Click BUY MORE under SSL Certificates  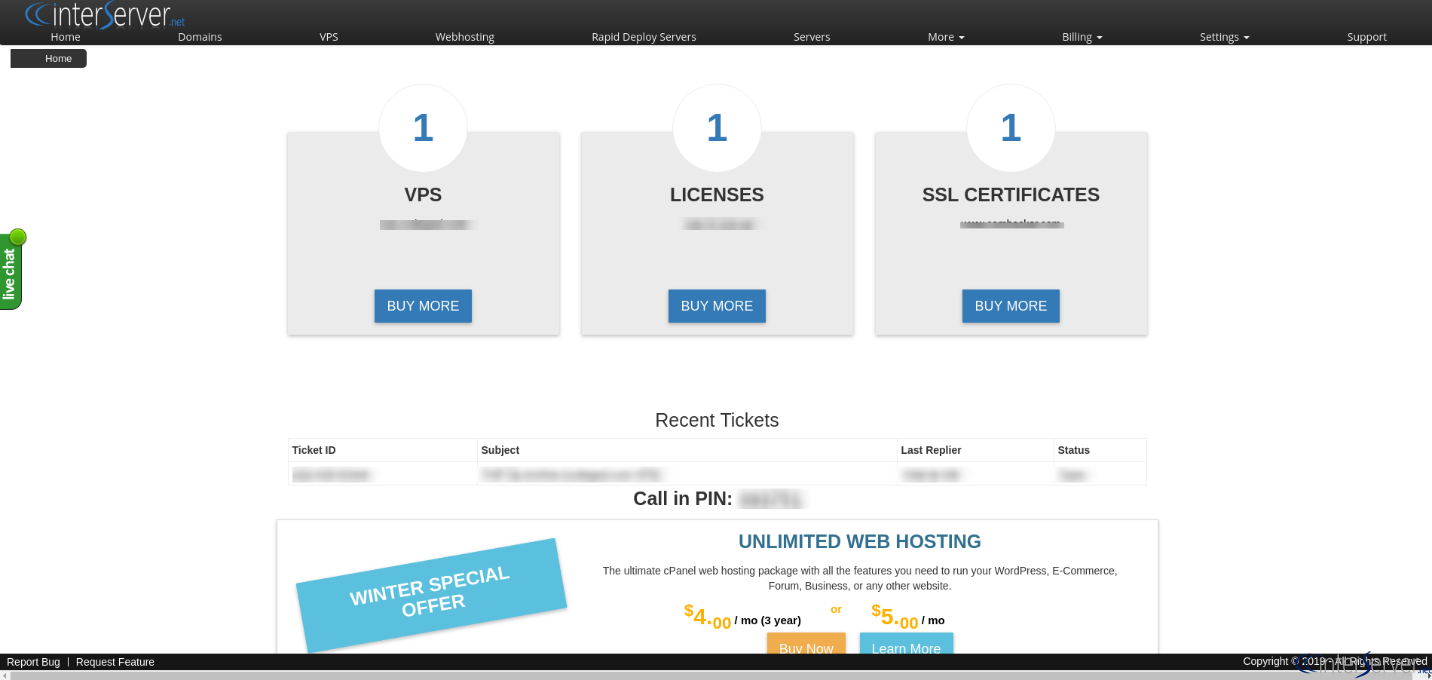[1011, 306]
